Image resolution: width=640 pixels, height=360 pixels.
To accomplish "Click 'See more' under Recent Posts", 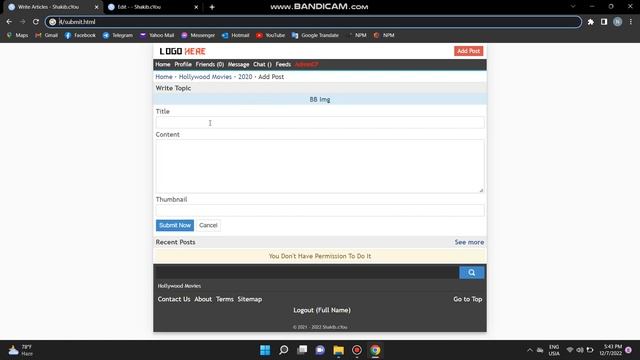I will 469,242.
